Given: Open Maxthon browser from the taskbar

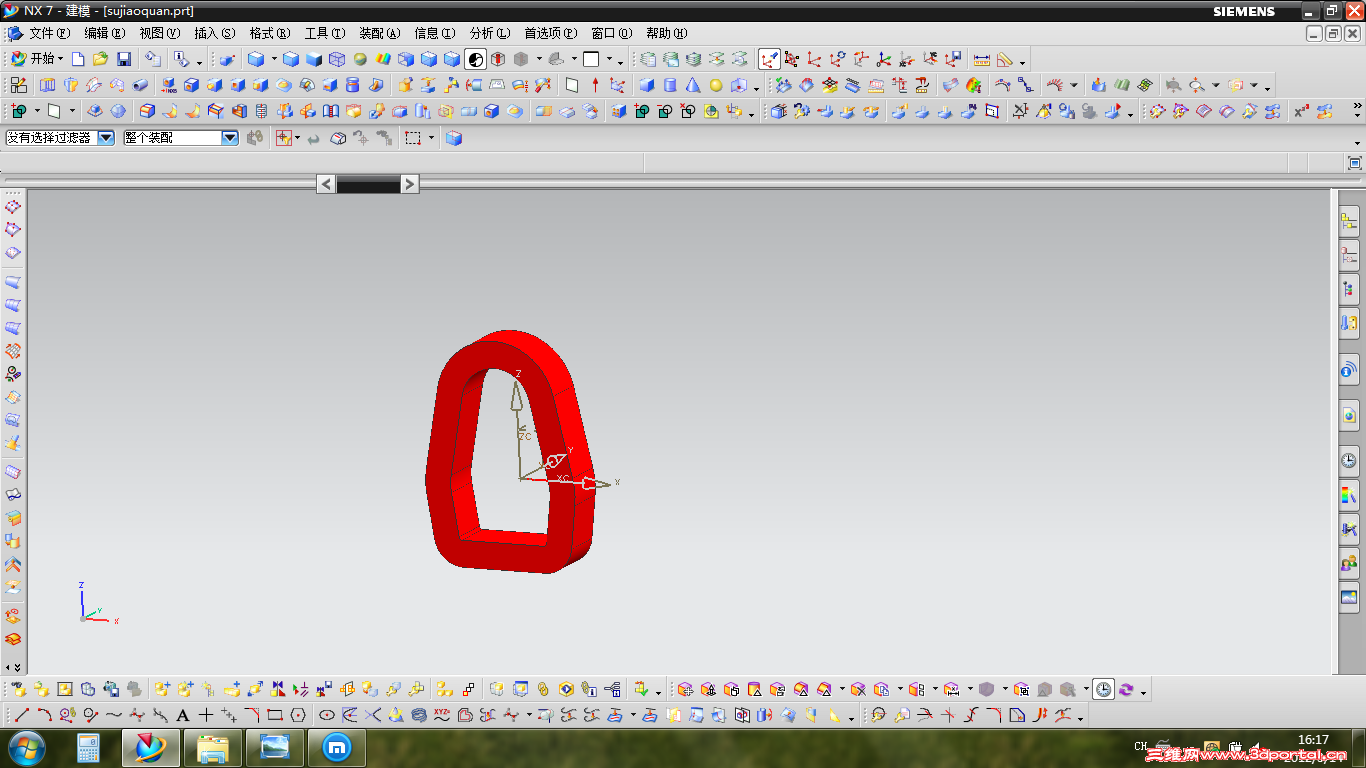Looking at the screenshot, I should (x=336, y=748).
